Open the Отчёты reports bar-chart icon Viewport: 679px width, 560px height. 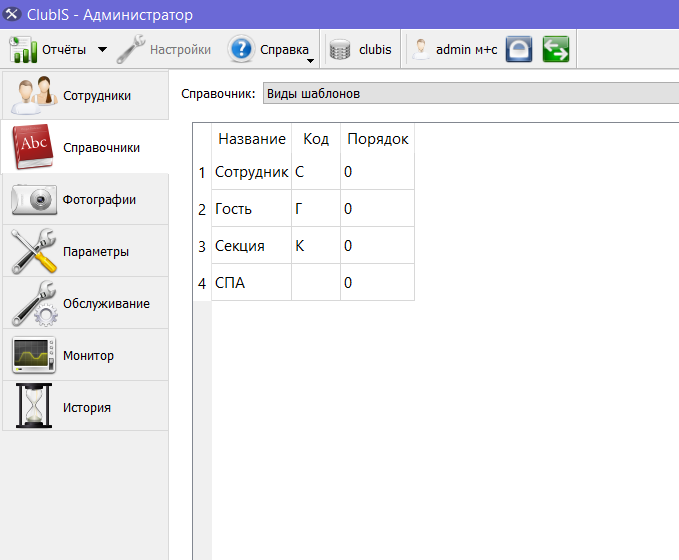pos(23,49)
